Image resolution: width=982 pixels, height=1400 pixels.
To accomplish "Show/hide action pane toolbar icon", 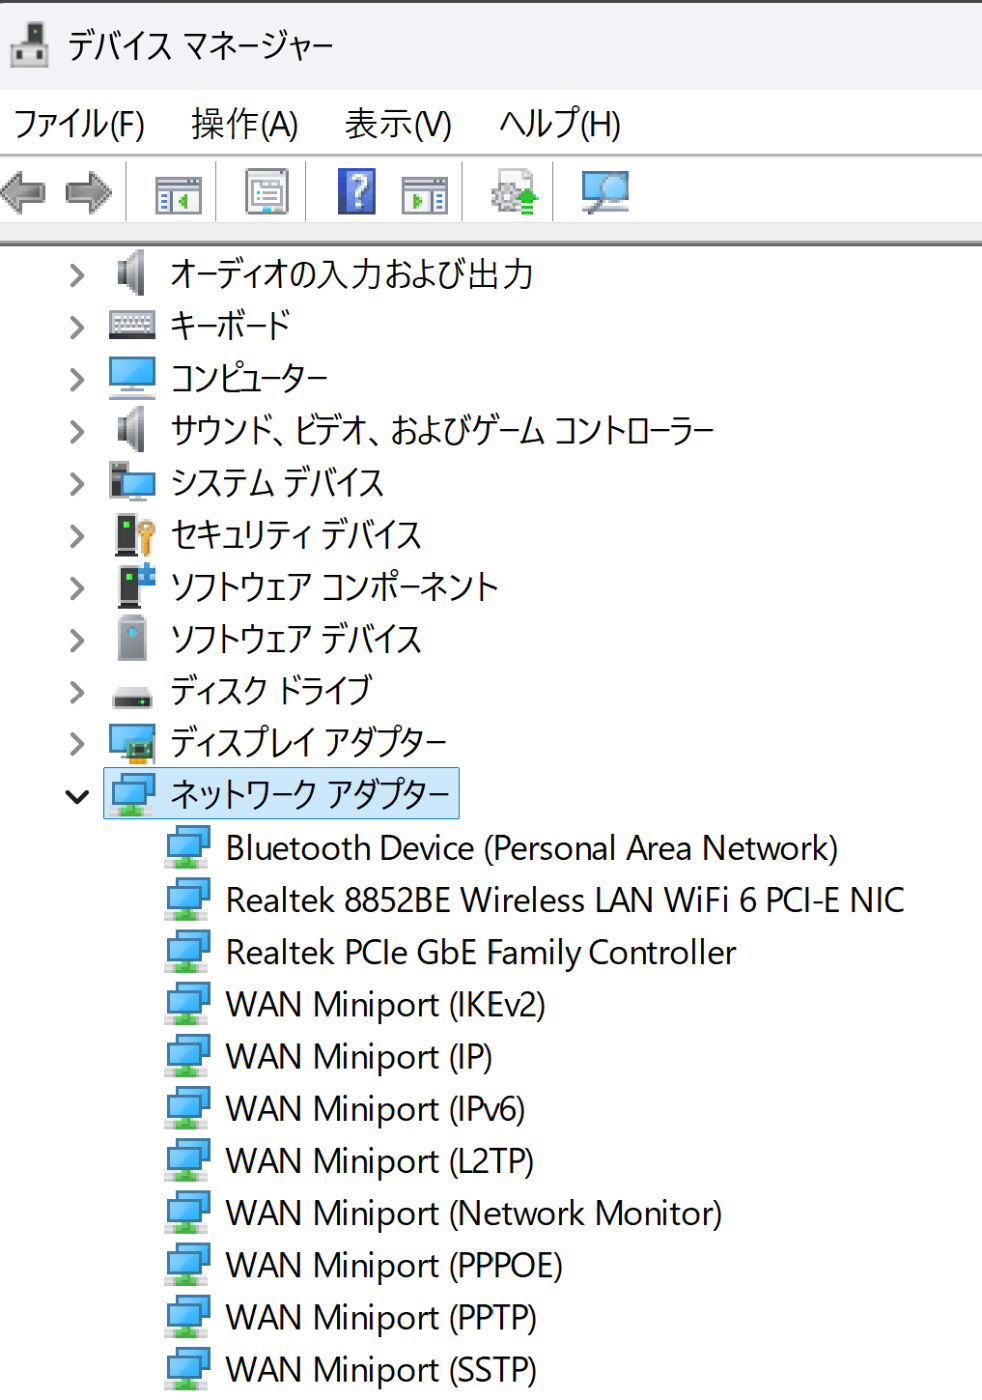I will point(425,194).
